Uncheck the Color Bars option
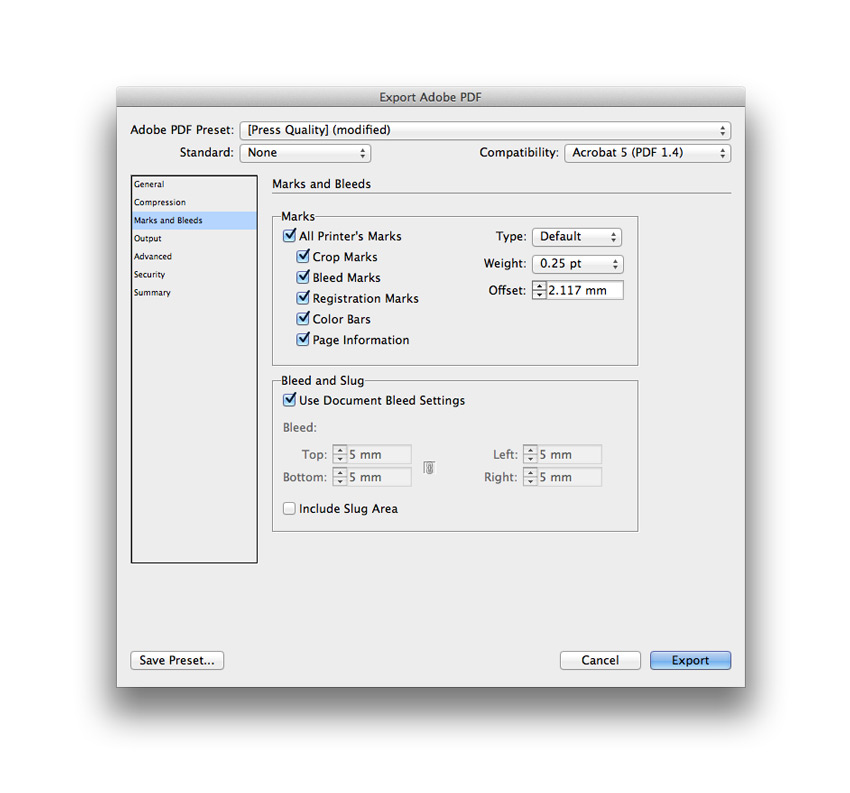Image resolution: width=850 pixels, height=793 pixels. click(303, 319)
